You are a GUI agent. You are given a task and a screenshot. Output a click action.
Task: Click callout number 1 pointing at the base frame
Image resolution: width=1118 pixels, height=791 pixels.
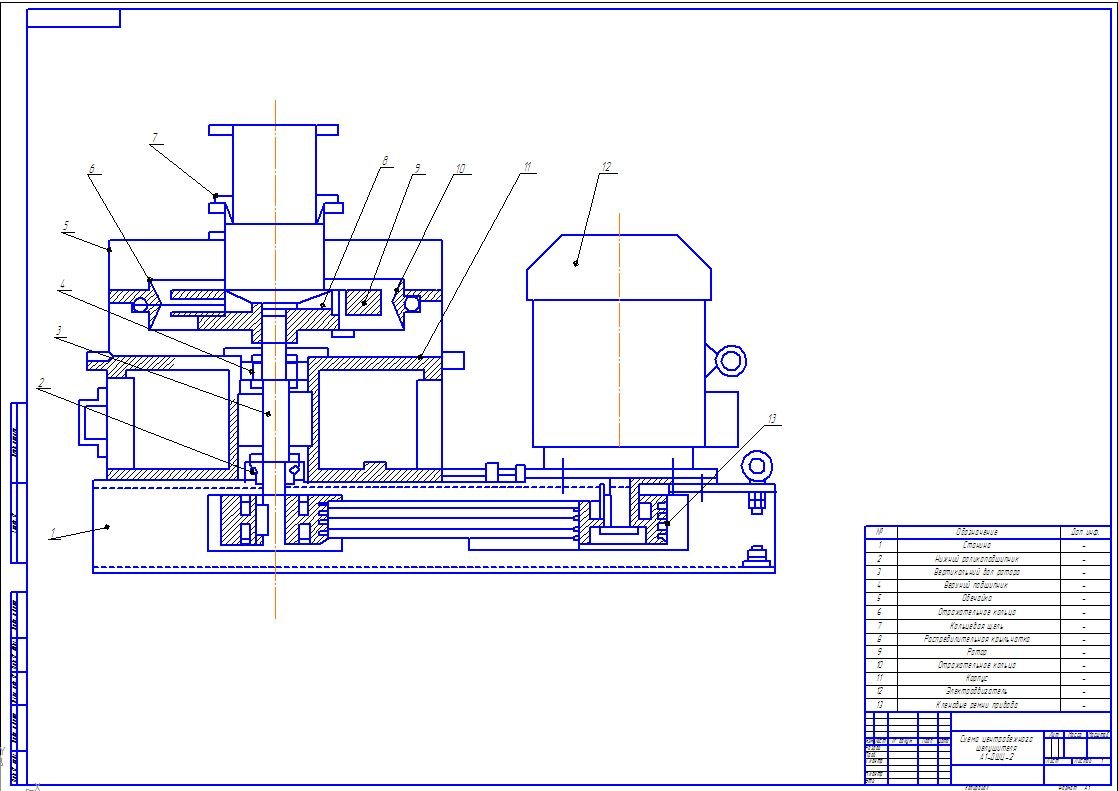[53, 535]
